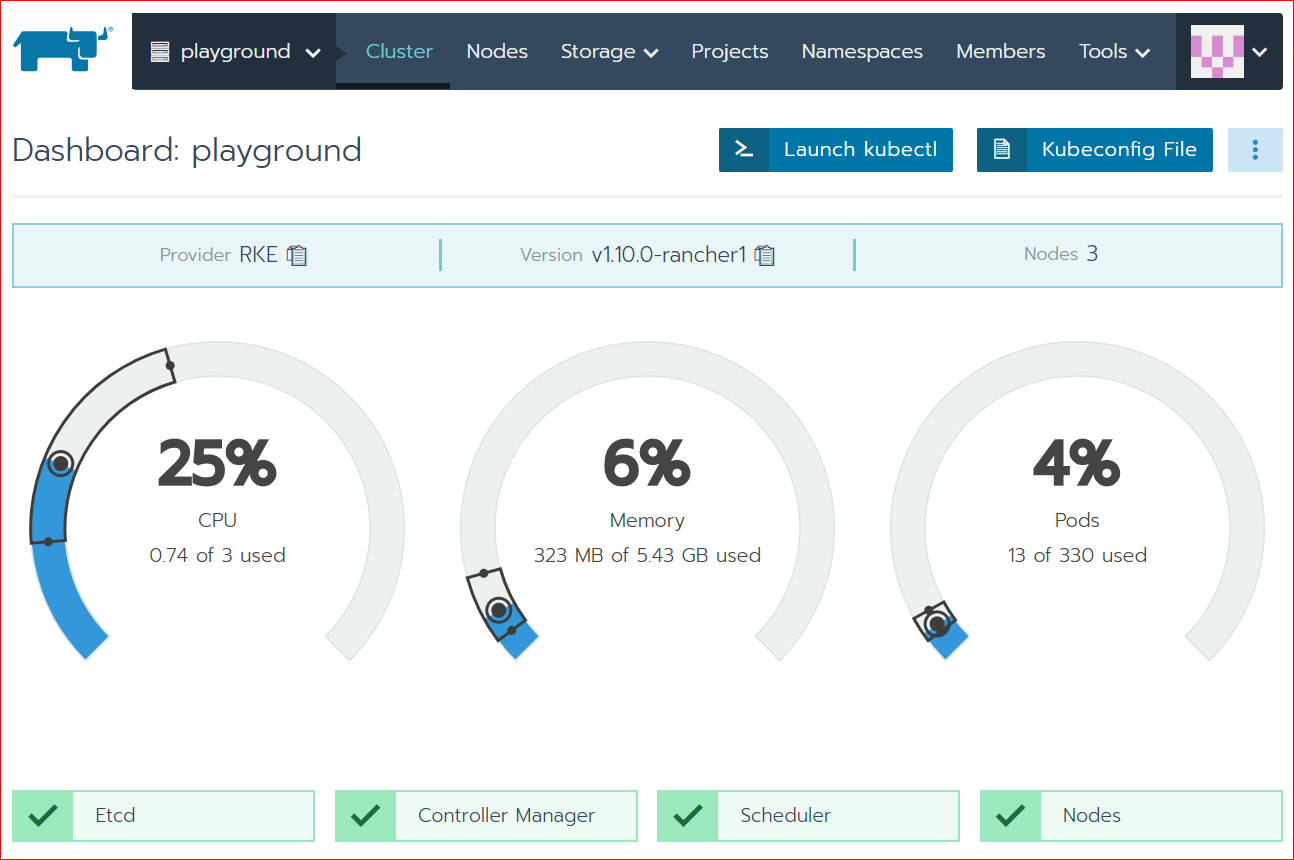
Task: Click the Etcd status checkmark icon
Action: 42,816
